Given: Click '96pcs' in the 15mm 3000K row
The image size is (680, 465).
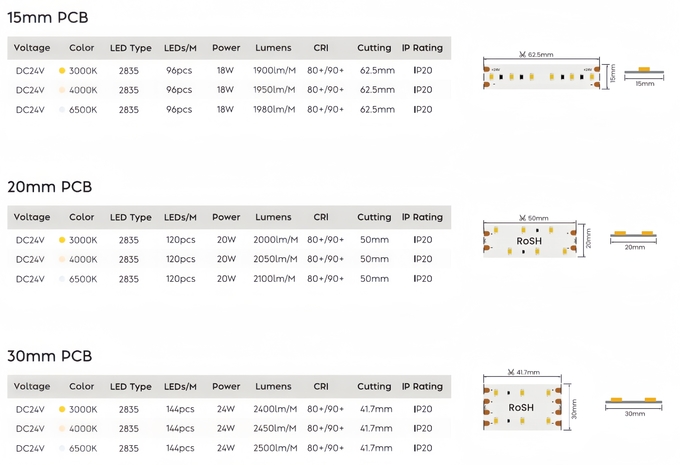Looking at the screenshot, I should 179,70.
